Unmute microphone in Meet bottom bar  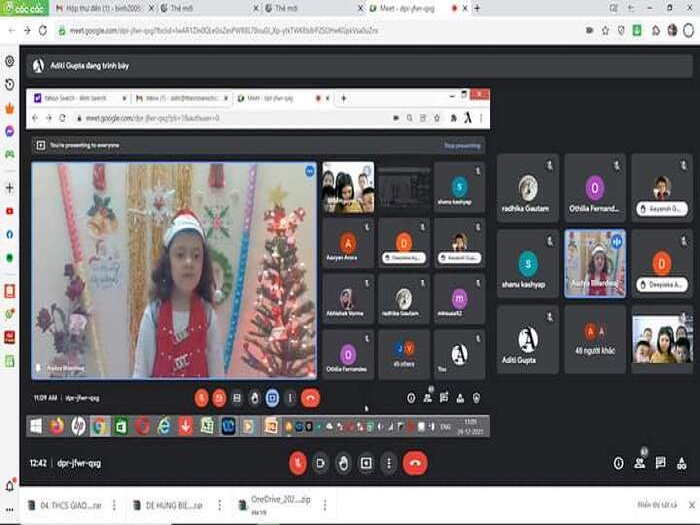tap(298, 463)
